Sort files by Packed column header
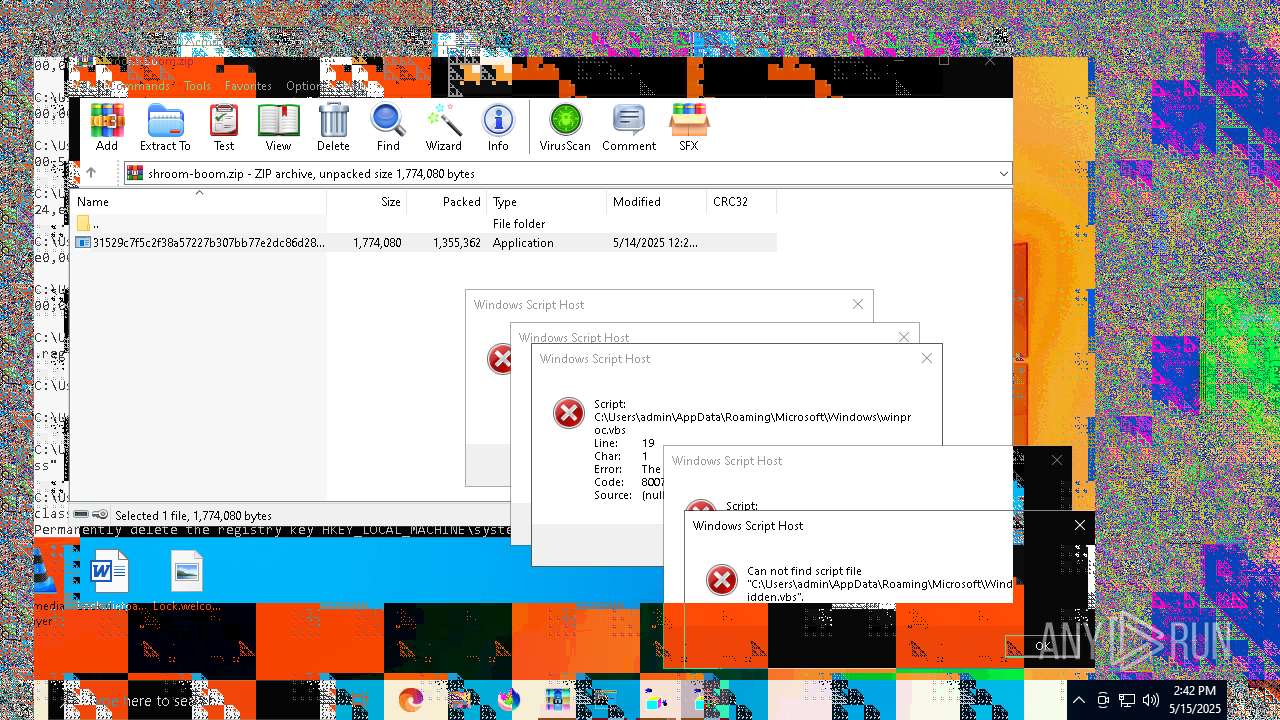Screen dimensions: 1280x720 coord(446,202)
